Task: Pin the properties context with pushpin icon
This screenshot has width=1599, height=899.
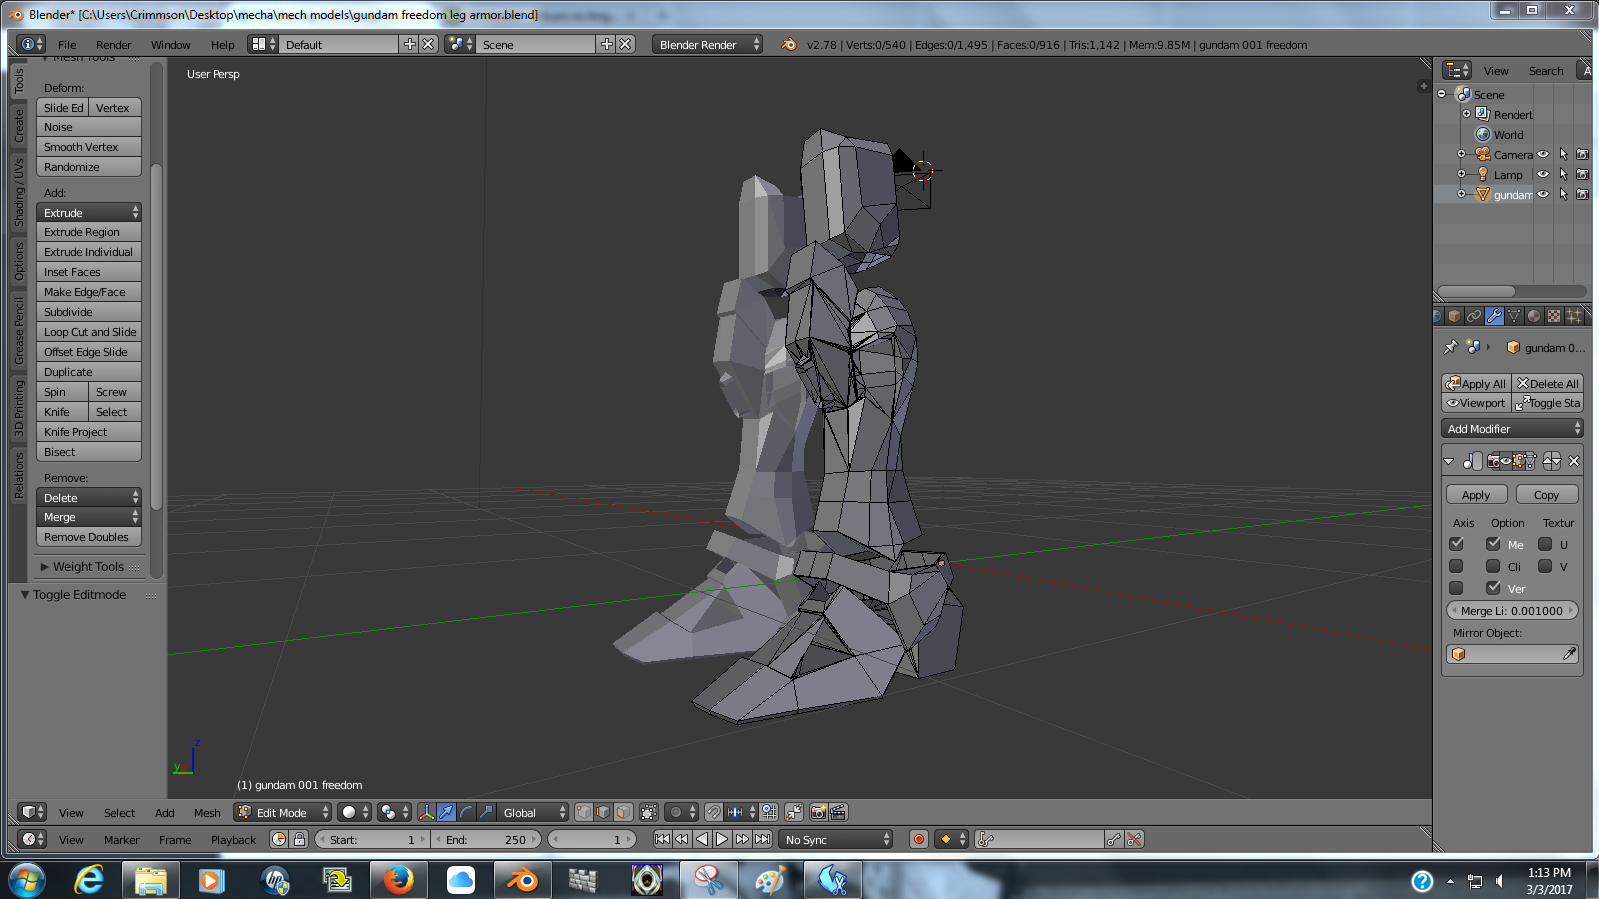Action: tap(1451, 347)
